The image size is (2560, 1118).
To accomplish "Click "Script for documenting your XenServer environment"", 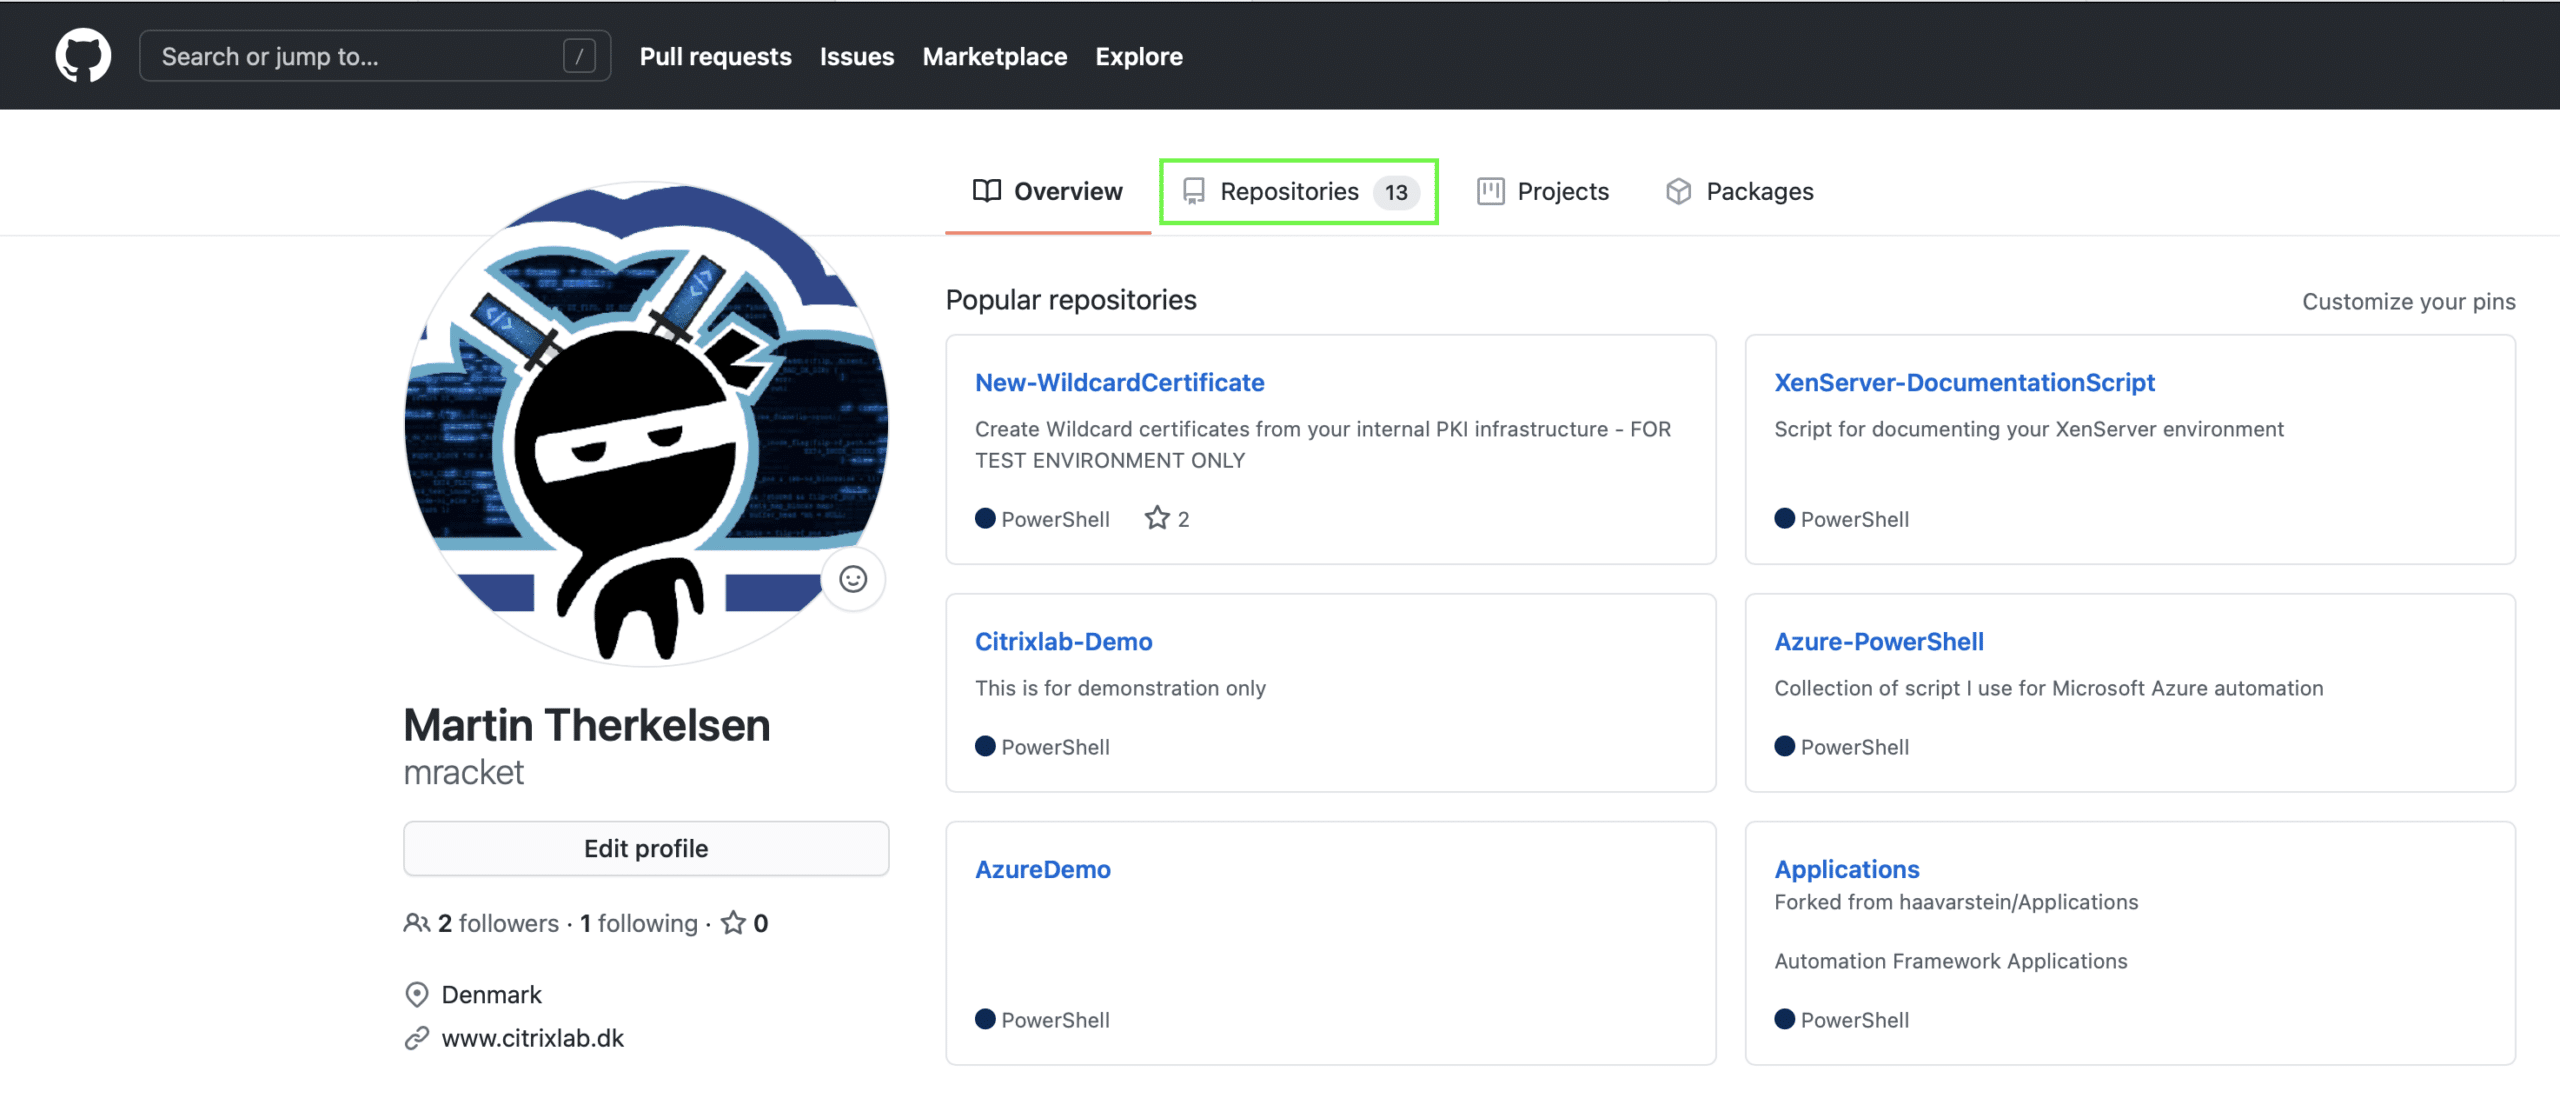I will point(2029,429).
